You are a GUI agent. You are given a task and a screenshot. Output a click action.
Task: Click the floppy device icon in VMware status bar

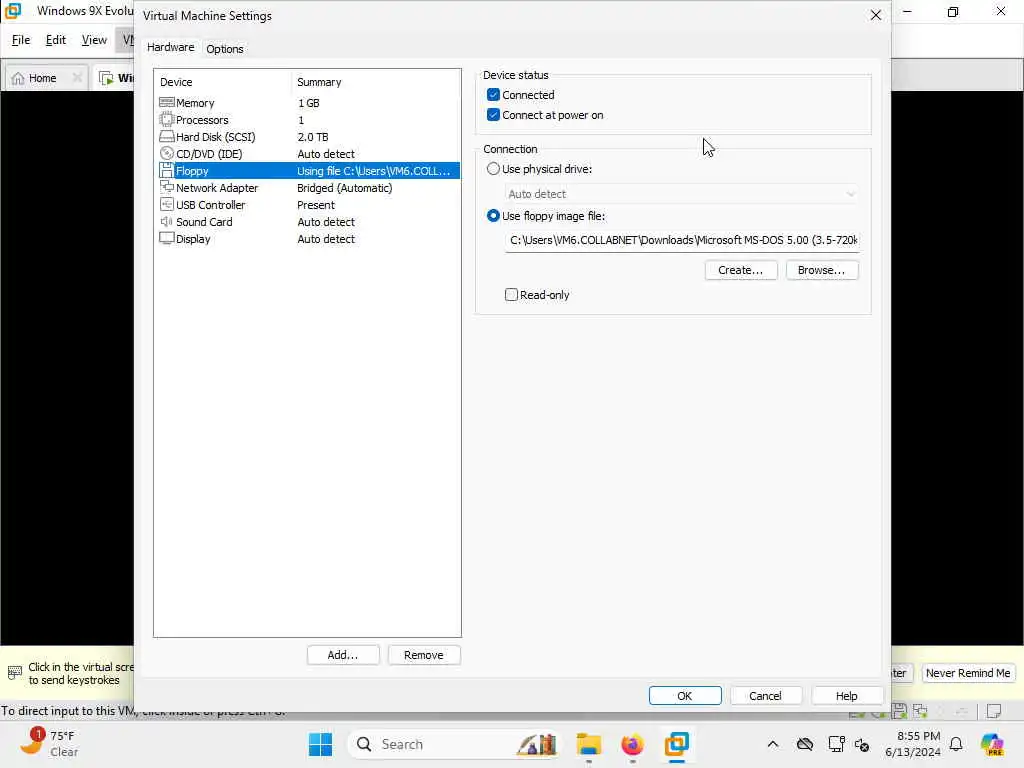click(x=899, y=711)
